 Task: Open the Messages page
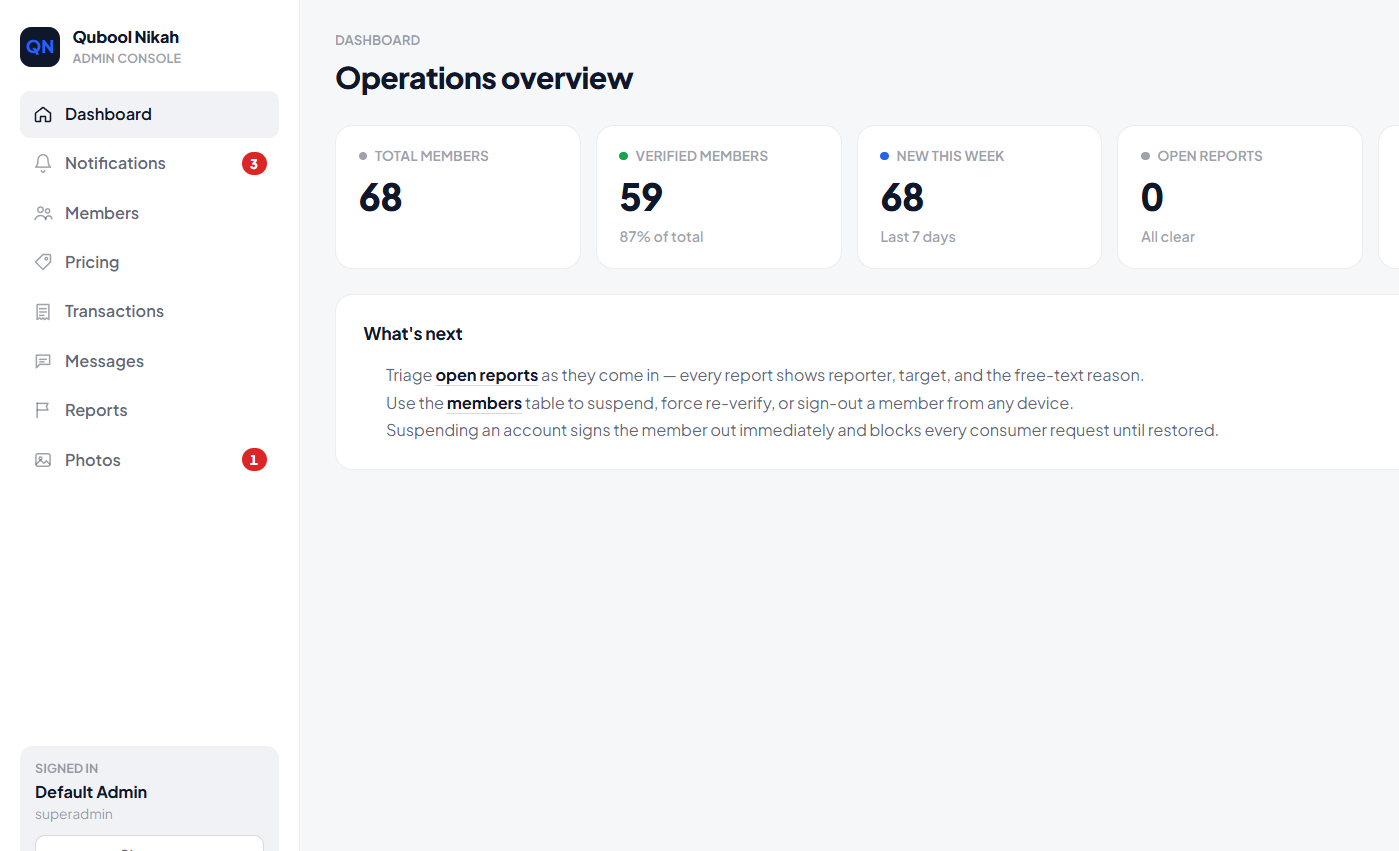pos(149,361)
